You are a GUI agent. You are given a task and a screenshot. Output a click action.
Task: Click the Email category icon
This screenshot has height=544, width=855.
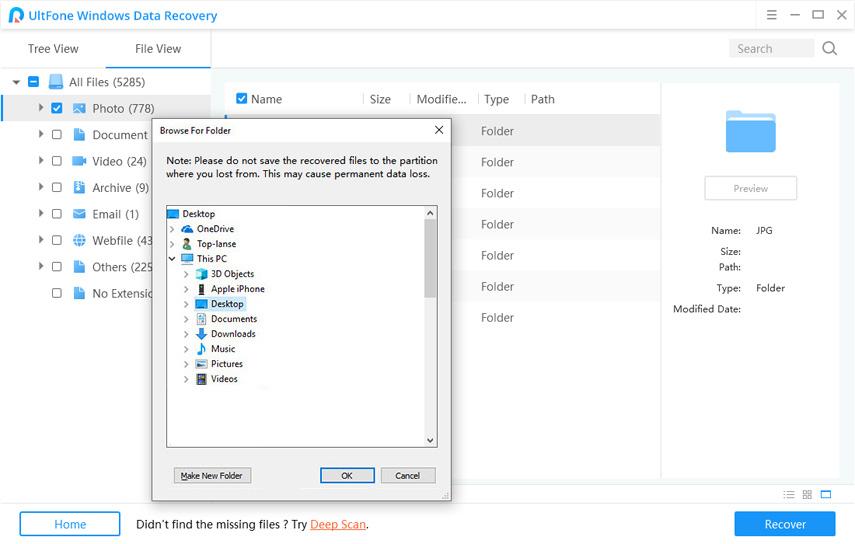coord(79,214)
